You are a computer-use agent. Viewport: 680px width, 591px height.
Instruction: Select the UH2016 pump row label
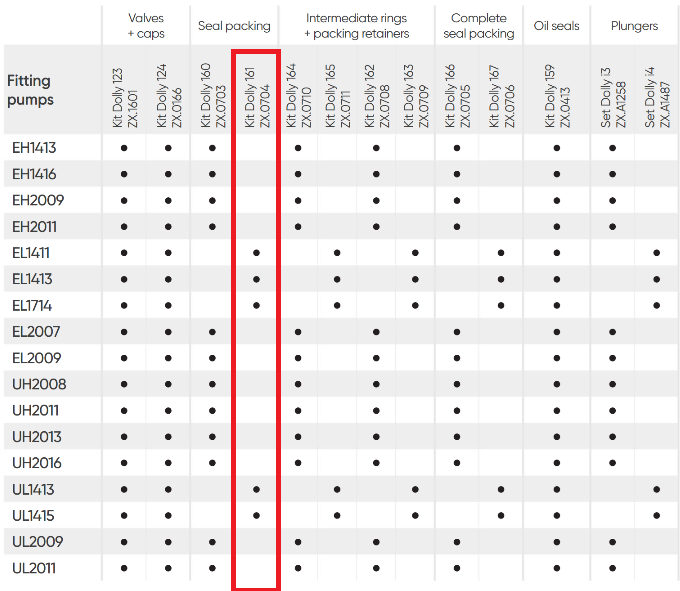[37, 463]
